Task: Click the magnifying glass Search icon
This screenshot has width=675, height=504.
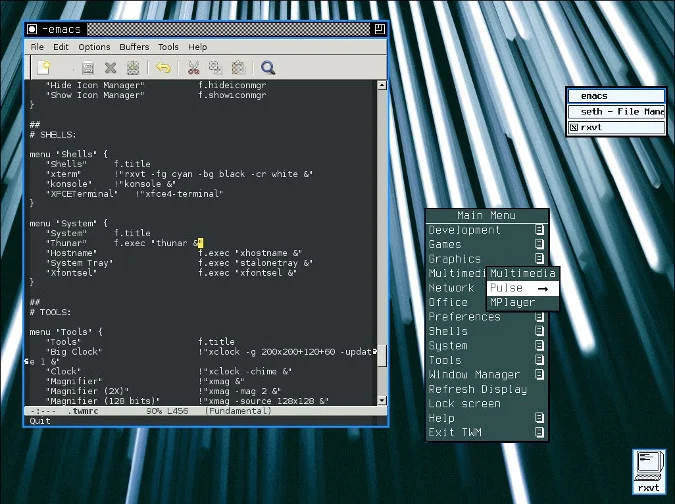Action: pos(267,68)
